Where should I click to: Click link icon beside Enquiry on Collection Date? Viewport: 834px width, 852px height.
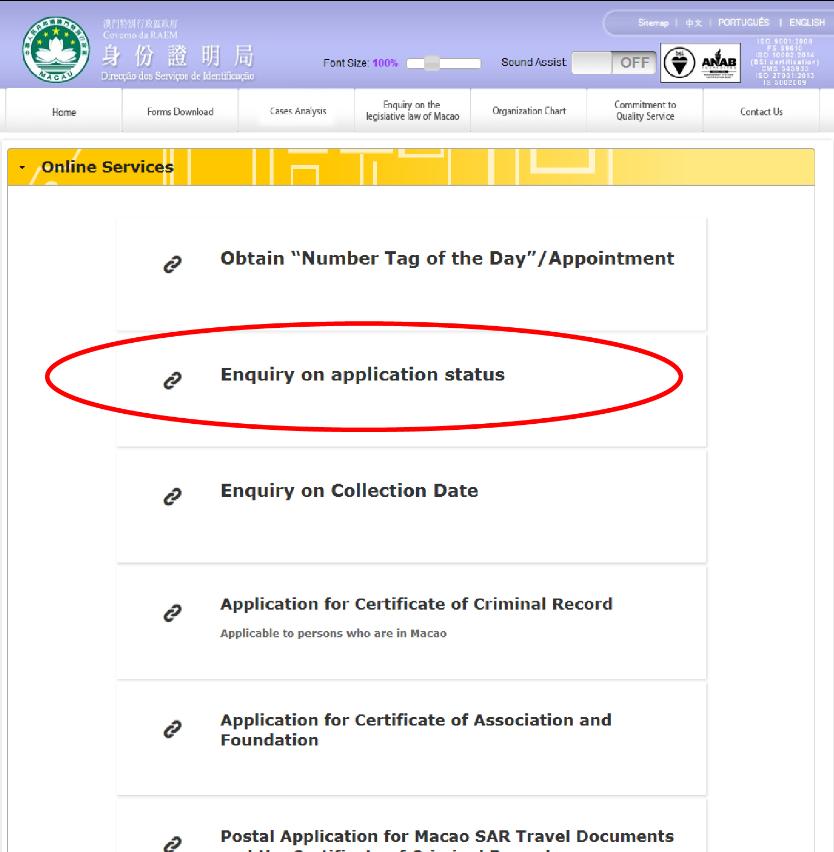point(172,497)
